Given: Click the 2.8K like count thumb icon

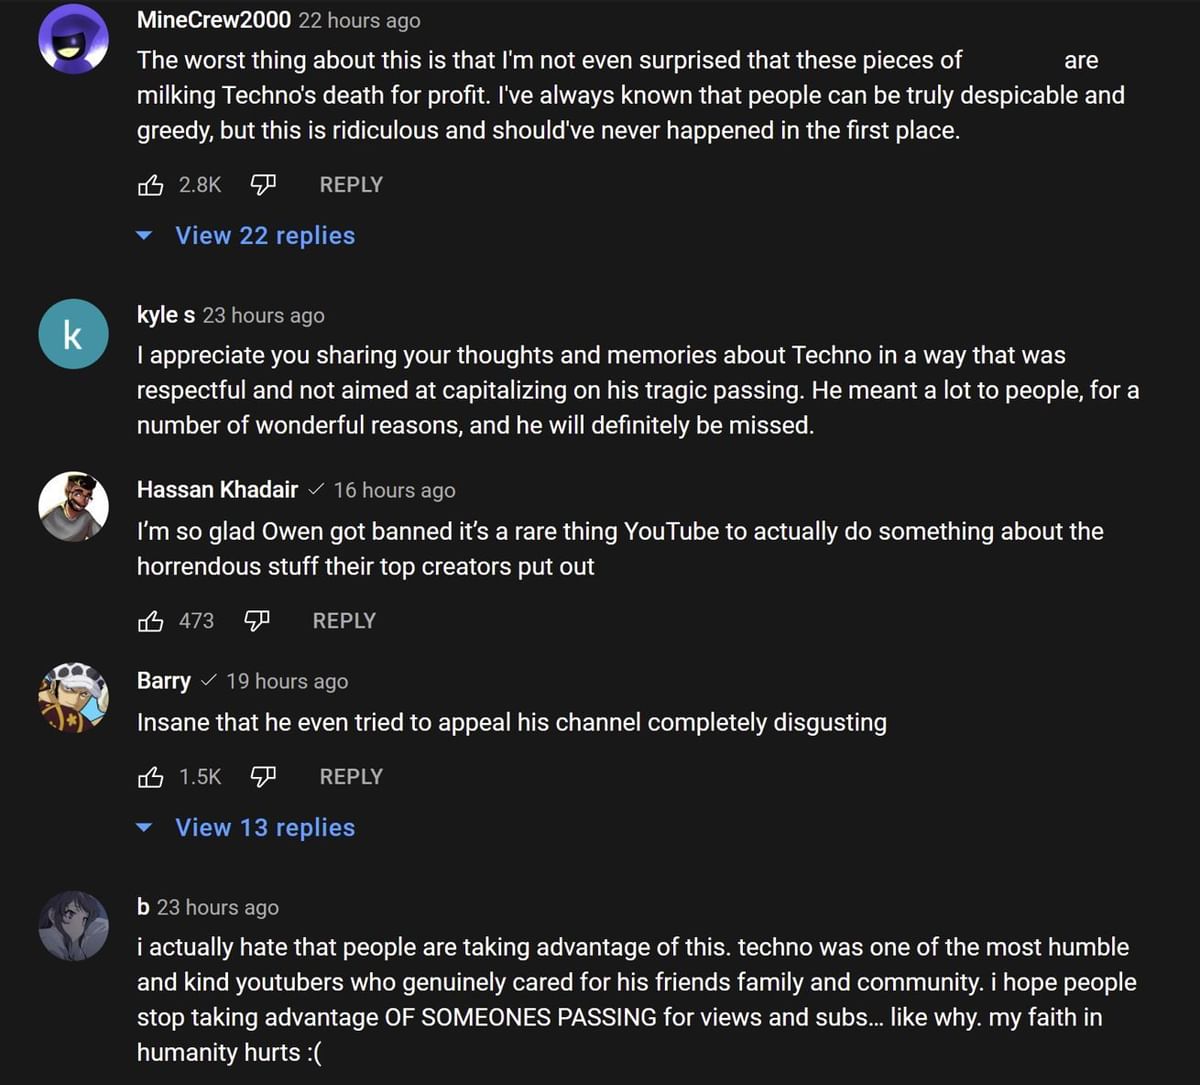Looking at the screenshot, I should pyautogui.click(x=151, y=184).
